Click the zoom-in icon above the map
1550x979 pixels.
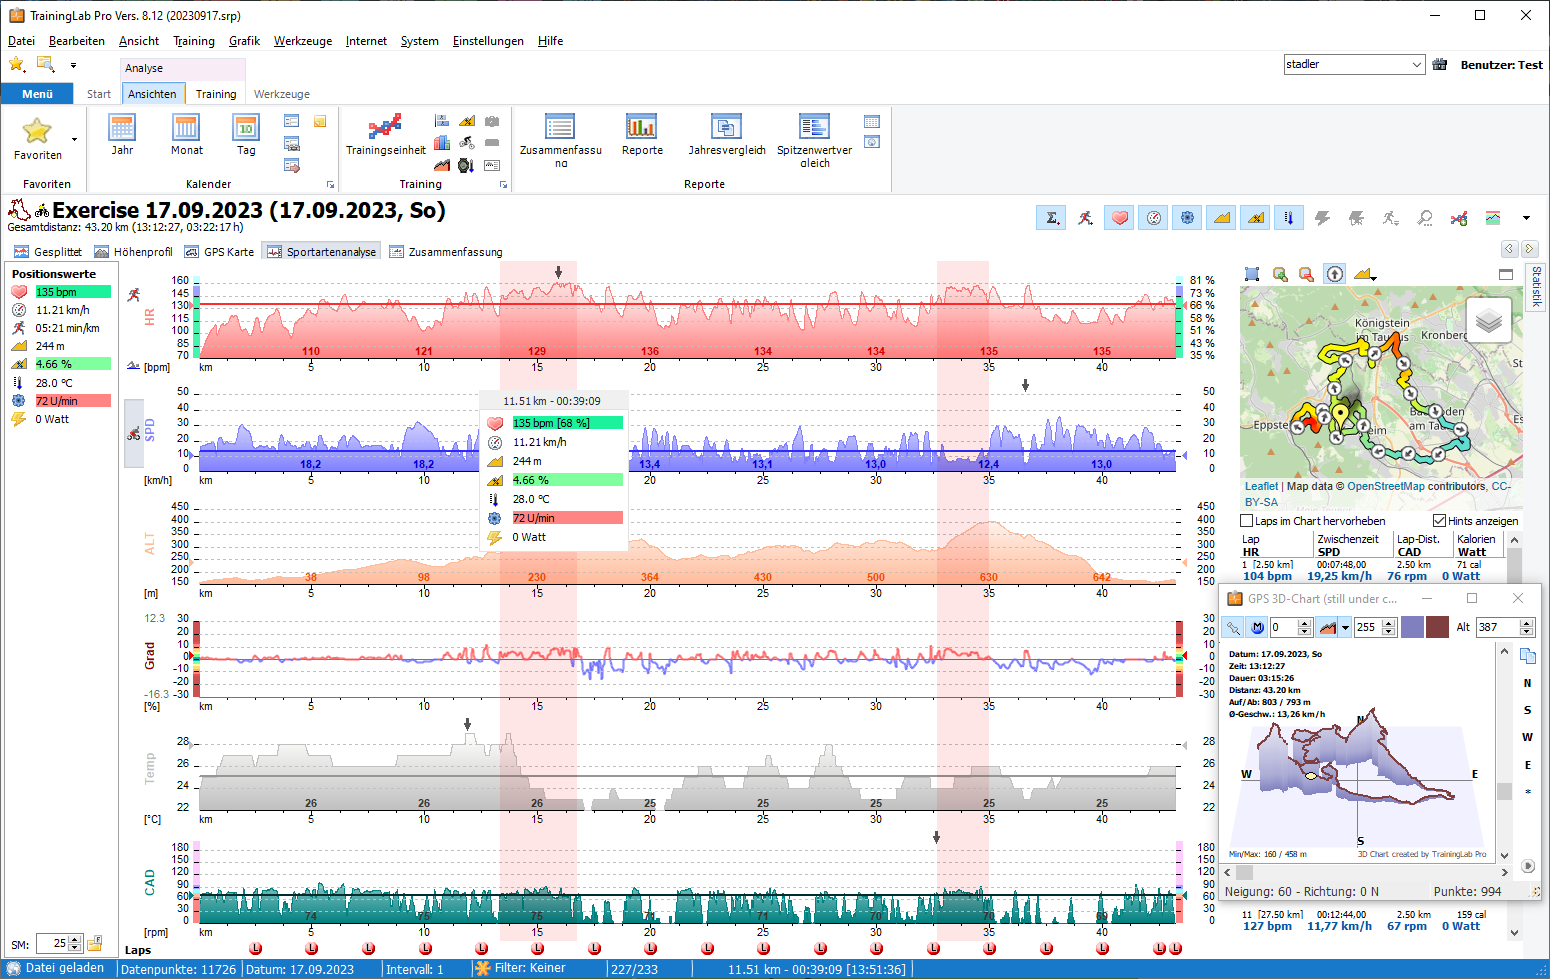pos(1280,274)
